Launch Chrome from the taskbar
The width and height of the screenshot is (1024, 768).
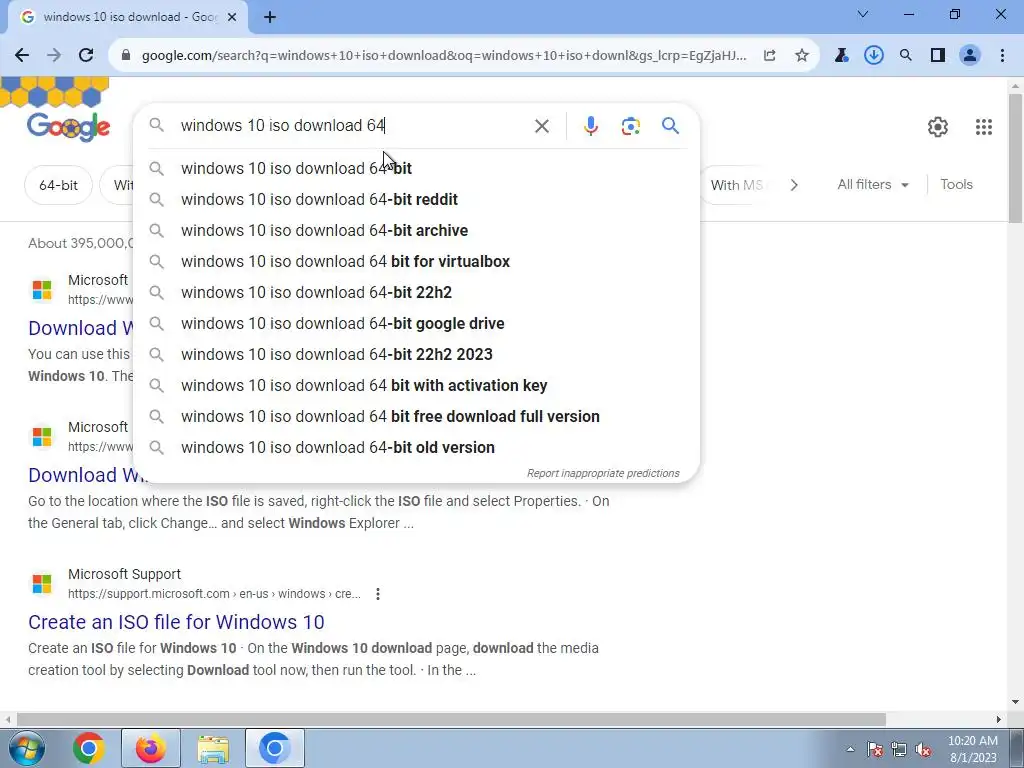pyautogui.click(x=88, y=748)
